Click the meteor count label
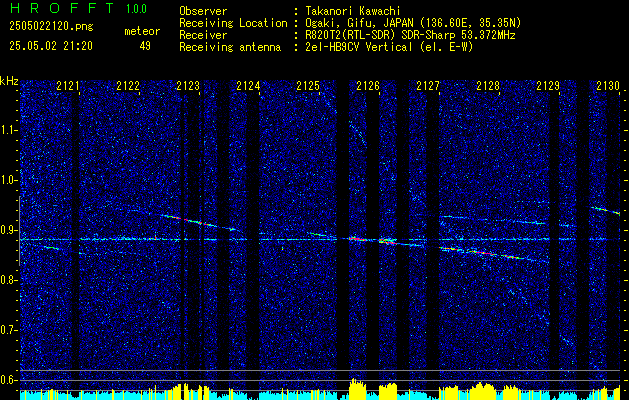The image size is (629, 400). [x=142, y=31]
